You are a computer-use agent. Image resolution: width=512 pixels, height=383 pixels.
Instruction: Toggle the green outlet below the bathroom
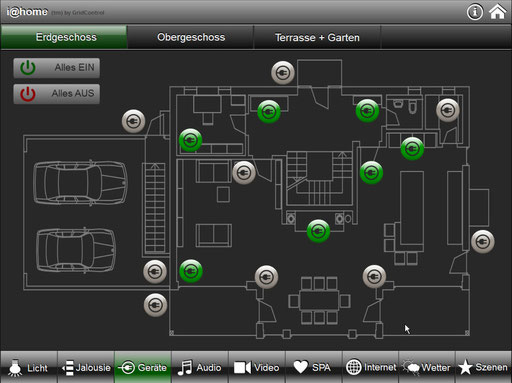pyautogui.click(x=412, y=149)
